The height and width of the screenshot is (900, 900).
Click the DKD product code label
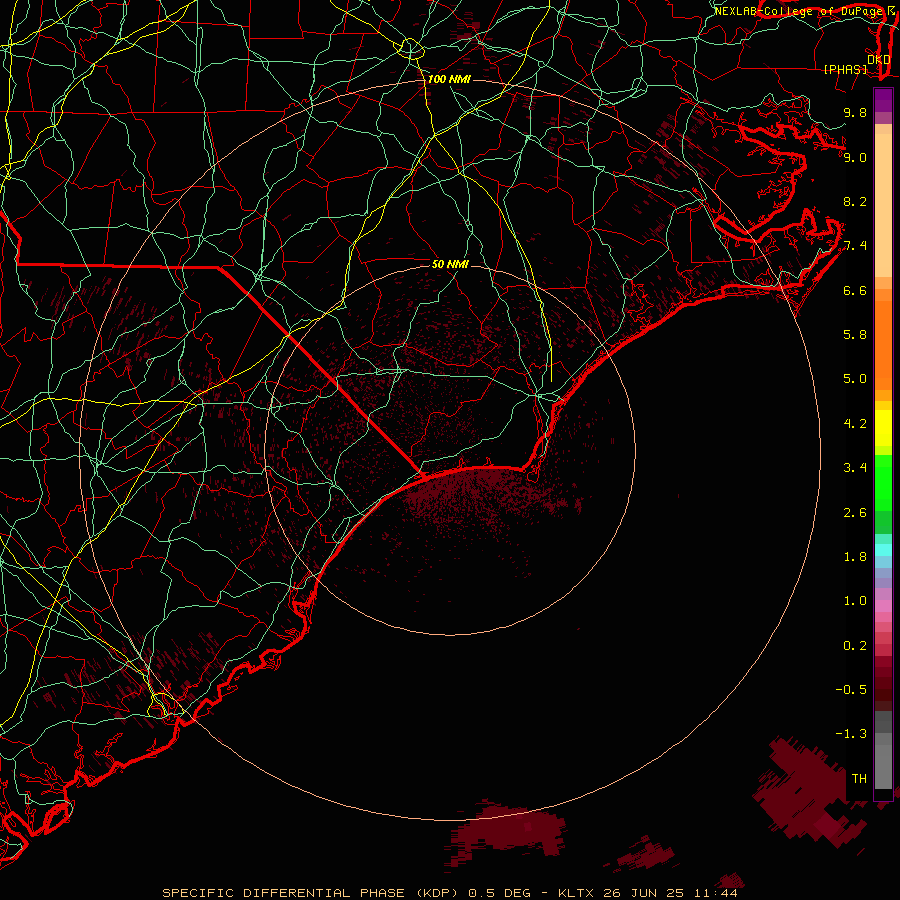point(878,59)
